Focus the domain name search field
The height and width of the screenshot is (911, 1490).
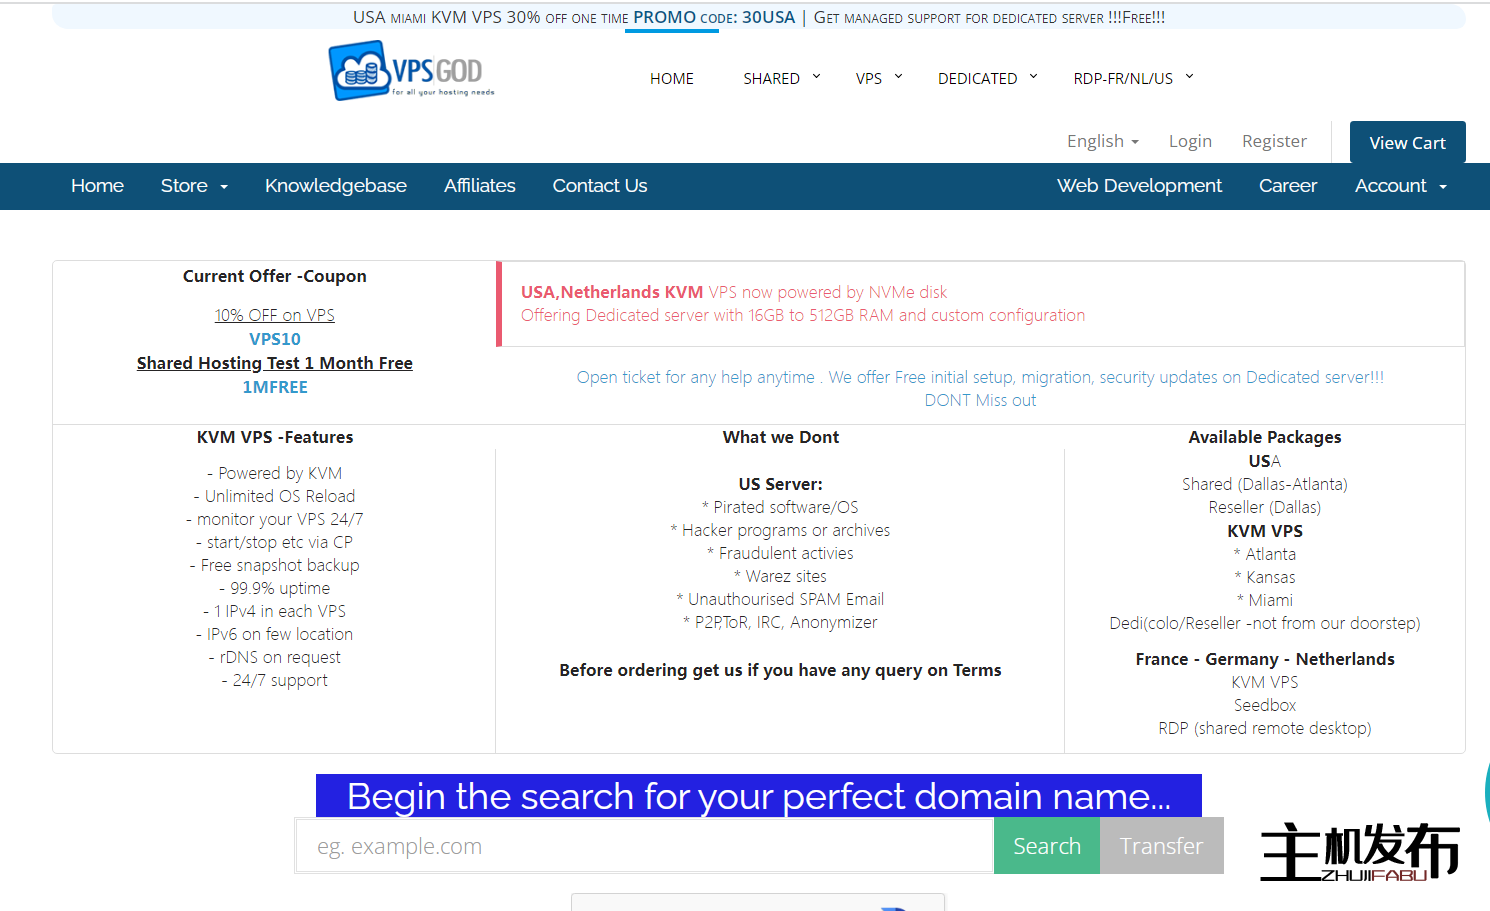[644, 846]
